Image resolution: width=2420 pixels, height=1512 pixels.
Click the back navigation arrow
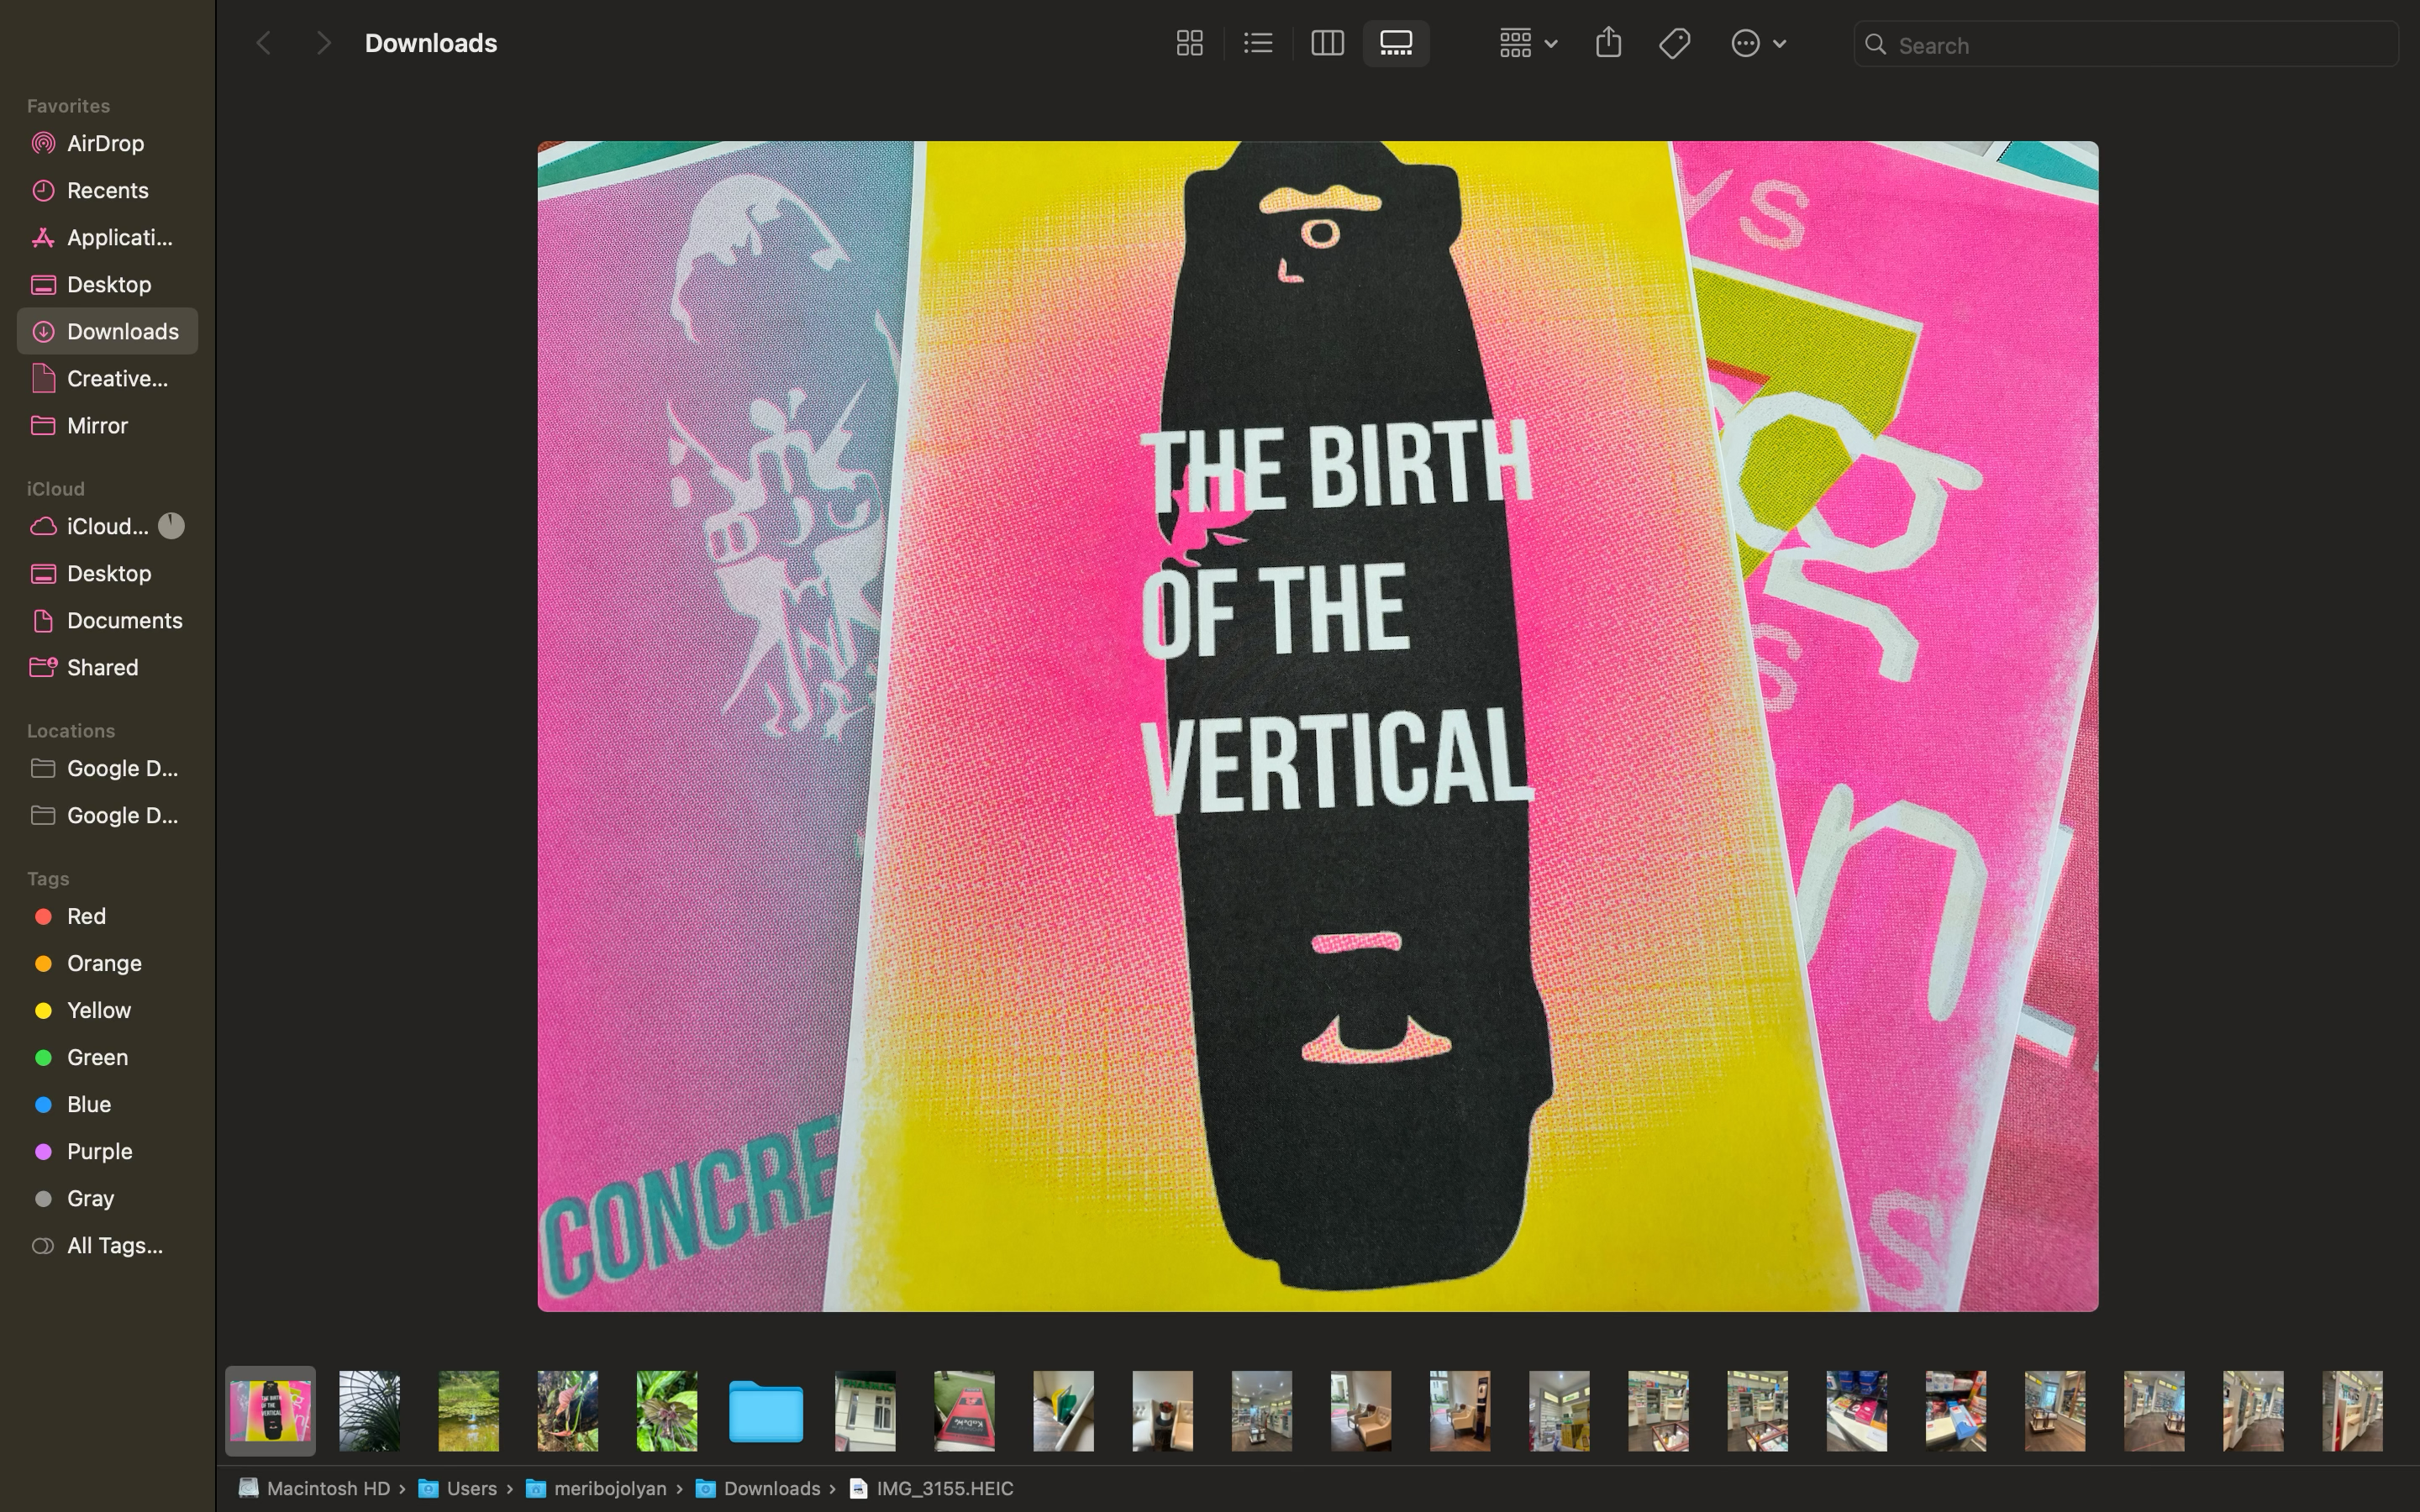click(263, 43)
